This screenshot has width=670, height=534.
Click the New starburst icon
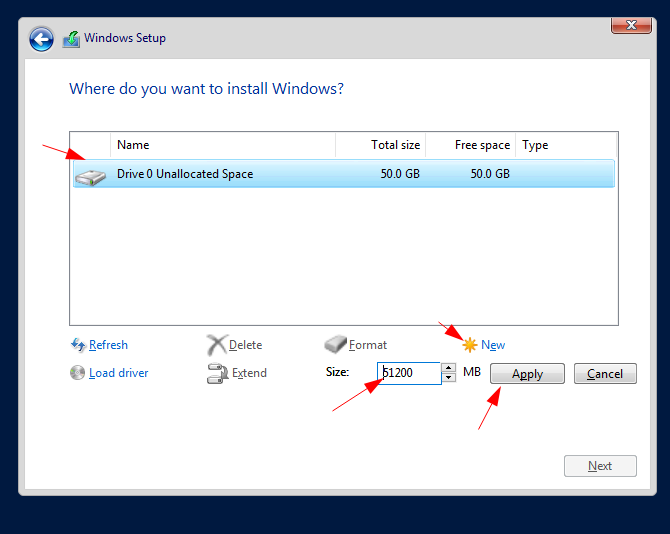click(x=470, y=345)
